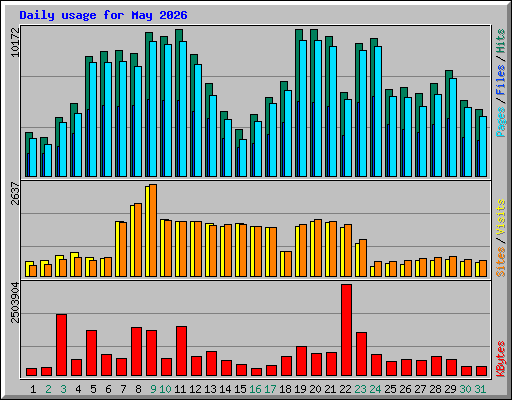Click day label 22 on the x-axis
Viewport: 512px width, 400px height.
click(345, 389)
